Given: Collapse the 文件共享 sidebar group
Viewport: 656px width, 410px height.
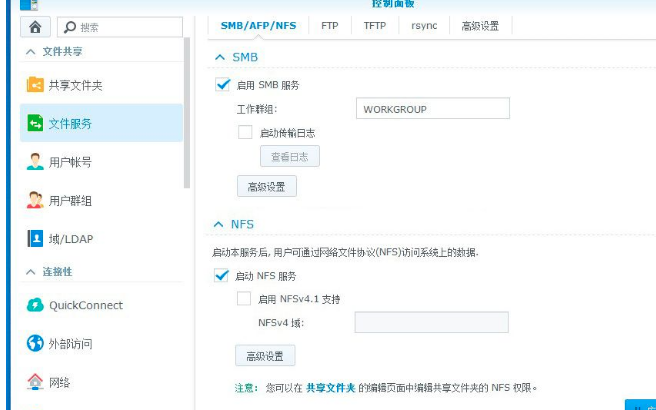Looking at the screenshot, I should click(x=30, y=51).
